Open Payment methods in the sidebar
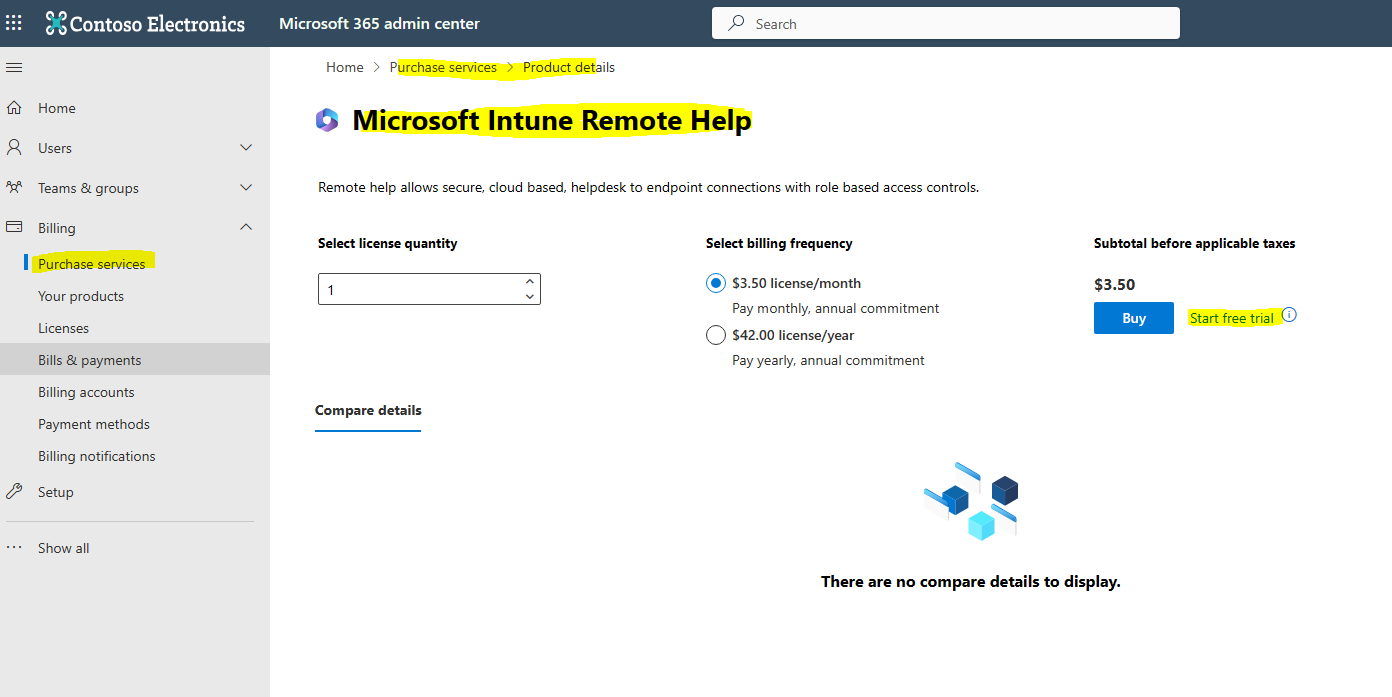 pos(94,424)
